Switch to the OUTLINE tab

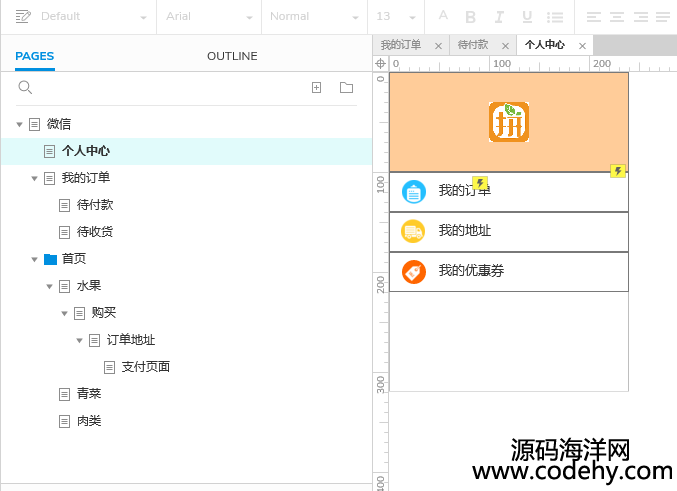[x=232, y=56]
